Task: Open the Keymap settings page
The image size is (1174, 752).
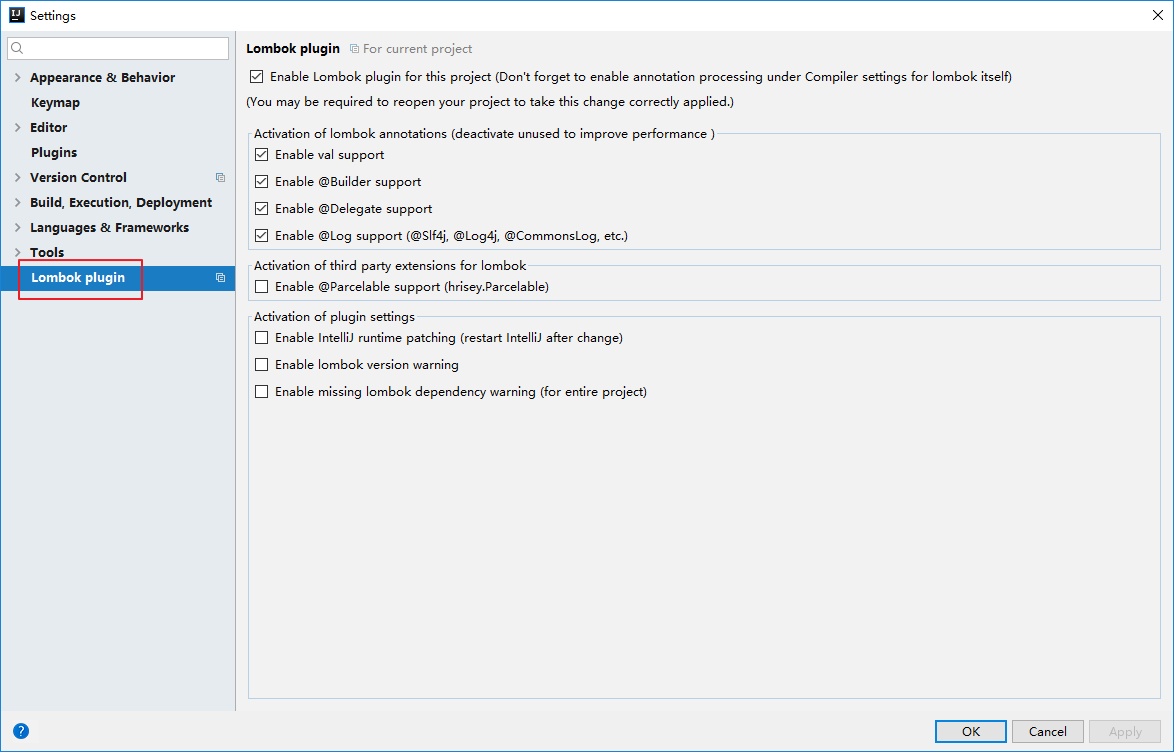Action: (55, 103)
